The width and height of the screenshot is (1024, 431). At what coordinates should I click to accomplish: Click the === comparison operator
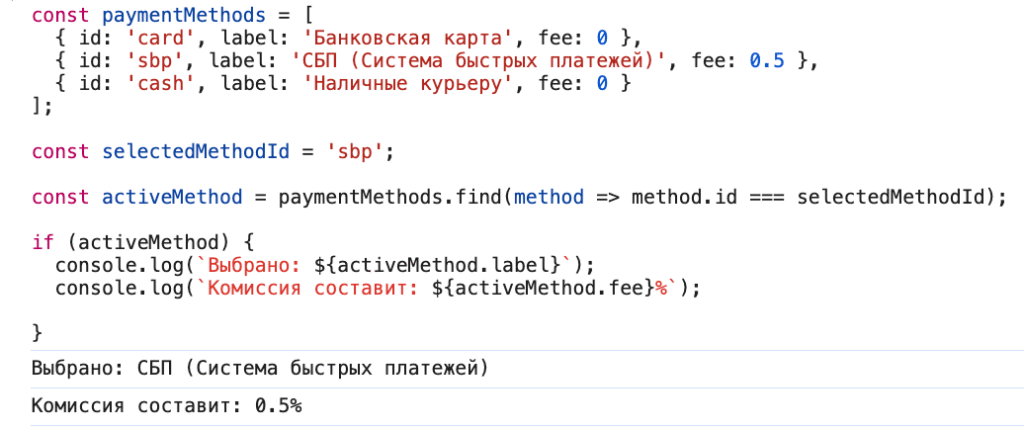(x=766, y=197)
